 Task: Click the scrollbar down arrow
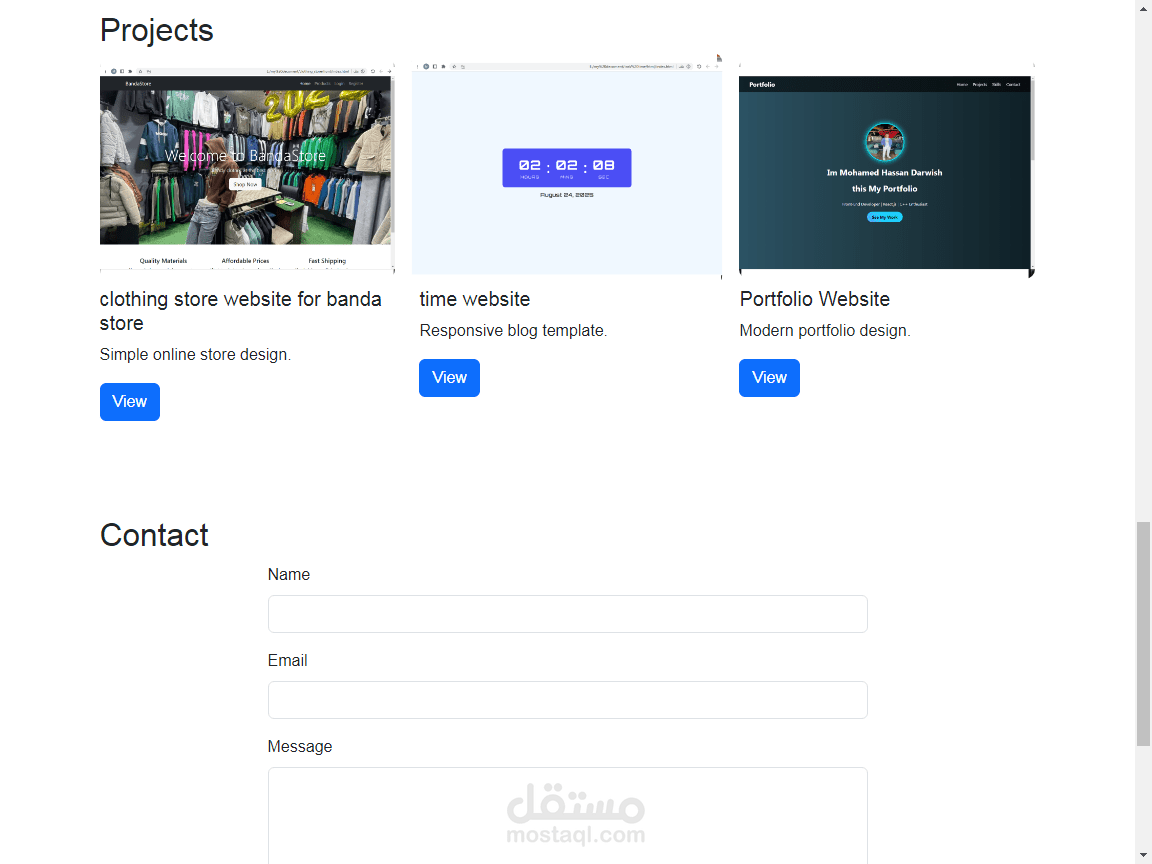1143,857
